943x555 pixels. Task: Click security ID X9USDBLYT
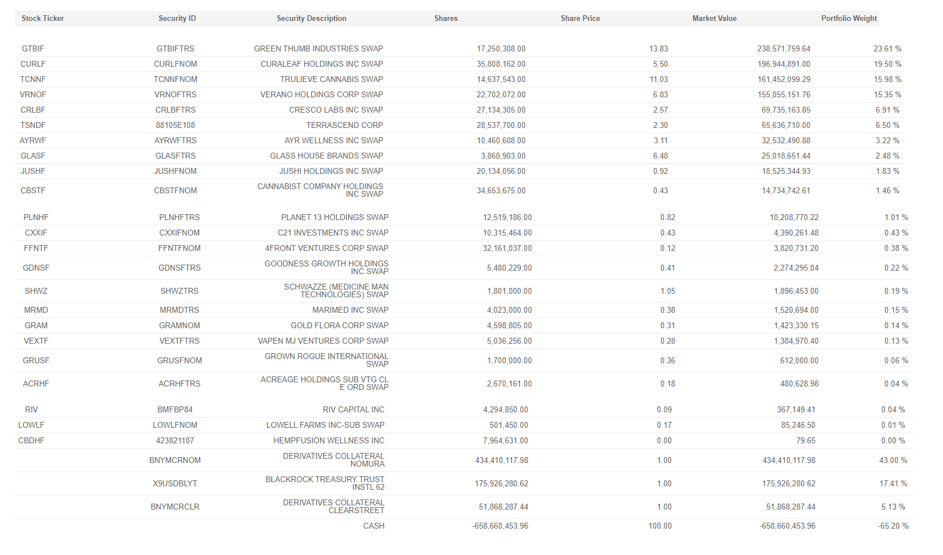[175, 483]
